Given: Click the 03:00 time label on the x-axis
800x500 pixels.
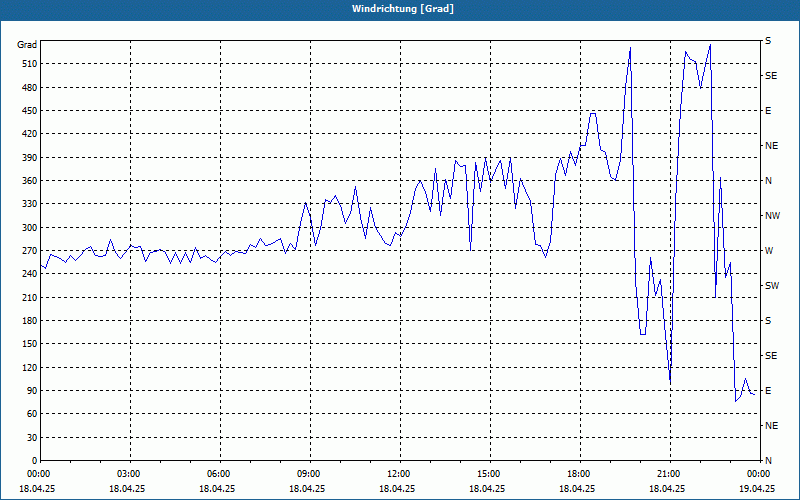Looking at the screenshot, I should click(131, 473).
